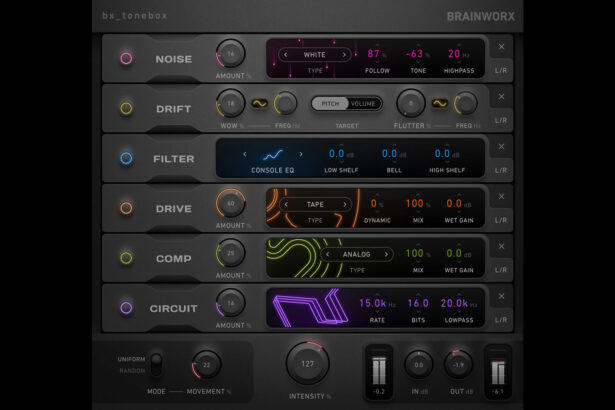Remove the DRIVE module with its X
The image size is (615, 410).
501,196
